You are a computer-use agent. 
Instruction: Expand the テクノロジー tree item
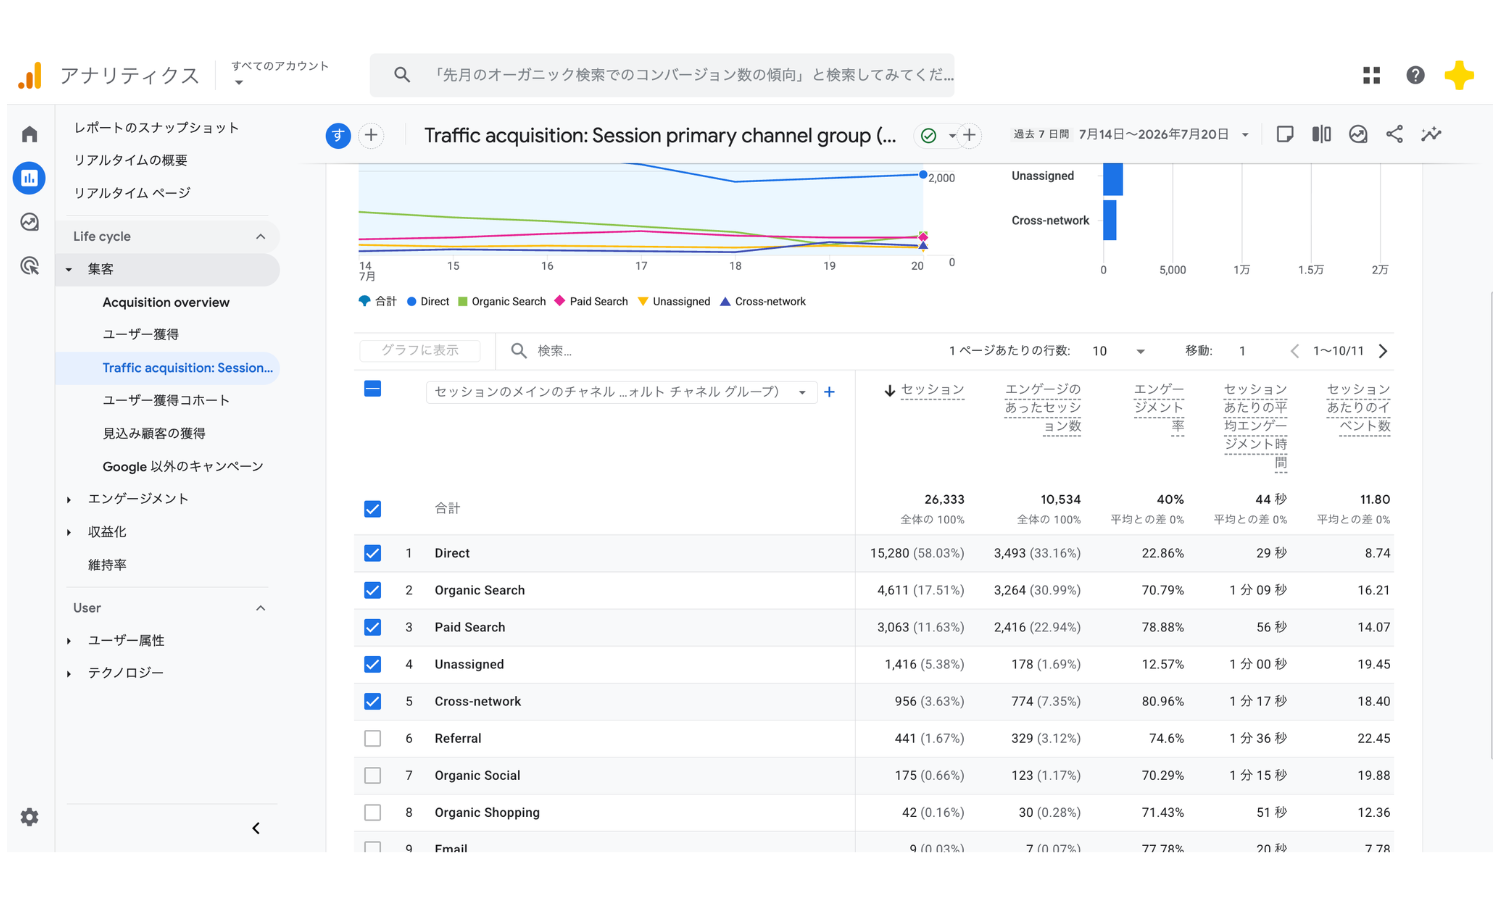[x=69, y=673]
